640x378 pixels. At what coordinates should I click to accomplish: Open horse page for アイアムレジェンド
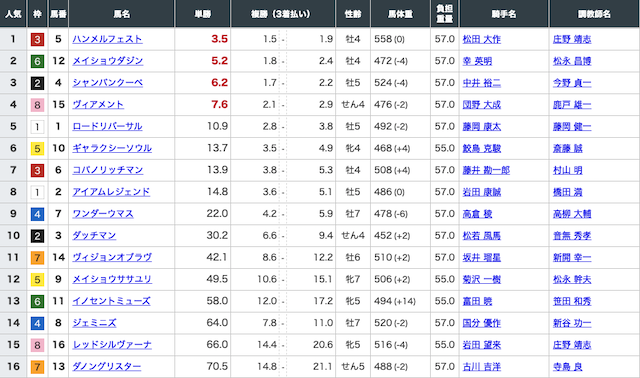(x=111, y=192)
